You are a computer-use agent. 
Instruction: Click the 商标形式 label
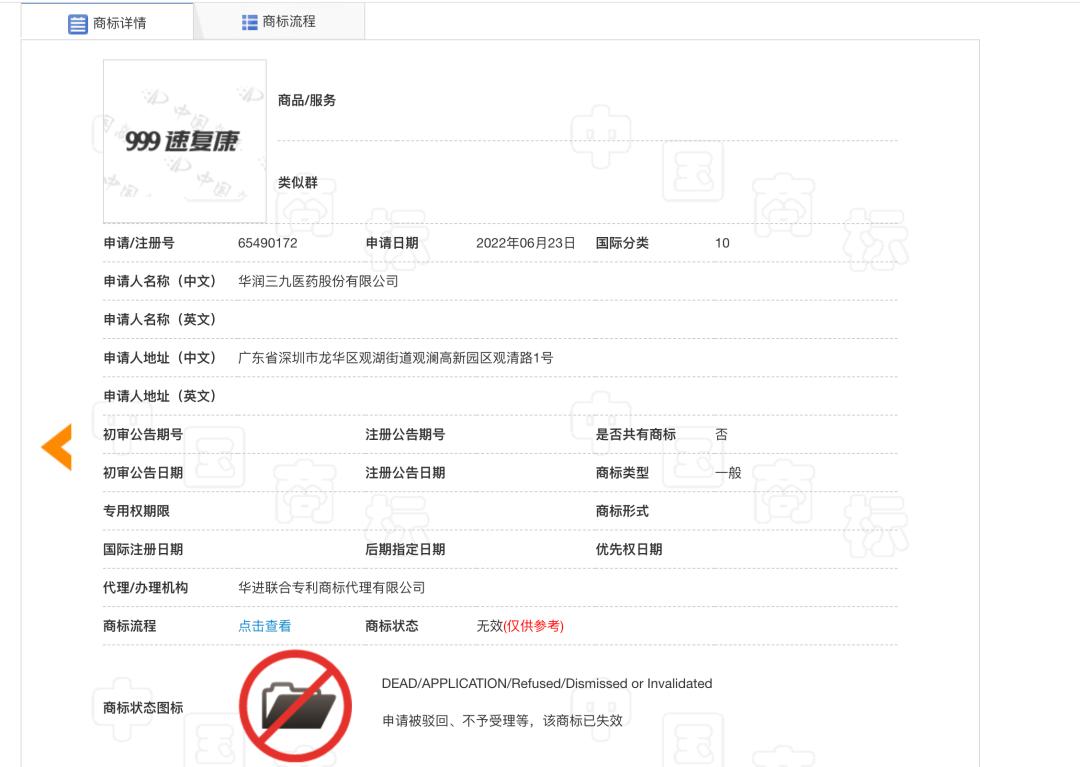(x=622, y=511)
